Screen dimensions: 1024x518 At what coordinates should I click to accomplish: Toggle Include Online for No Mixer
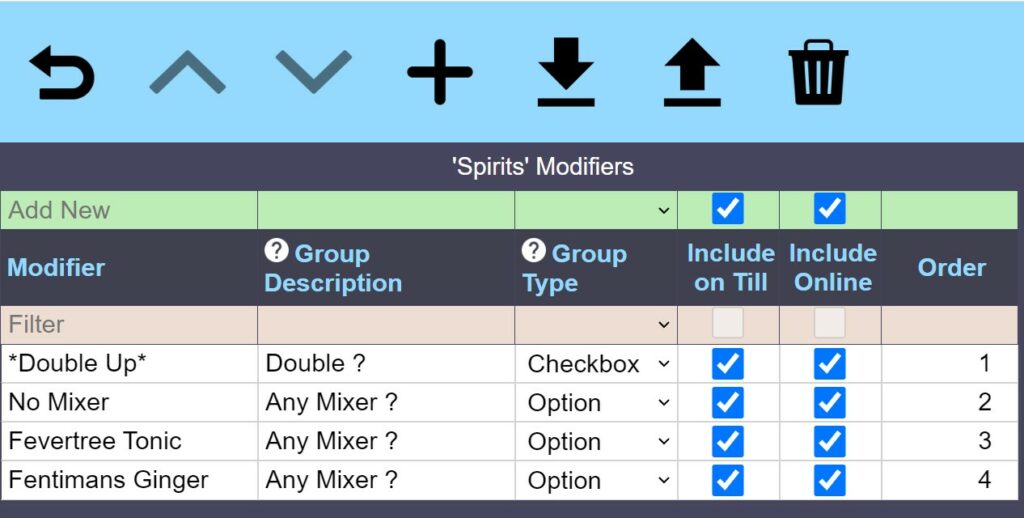[x=830, y=403]
